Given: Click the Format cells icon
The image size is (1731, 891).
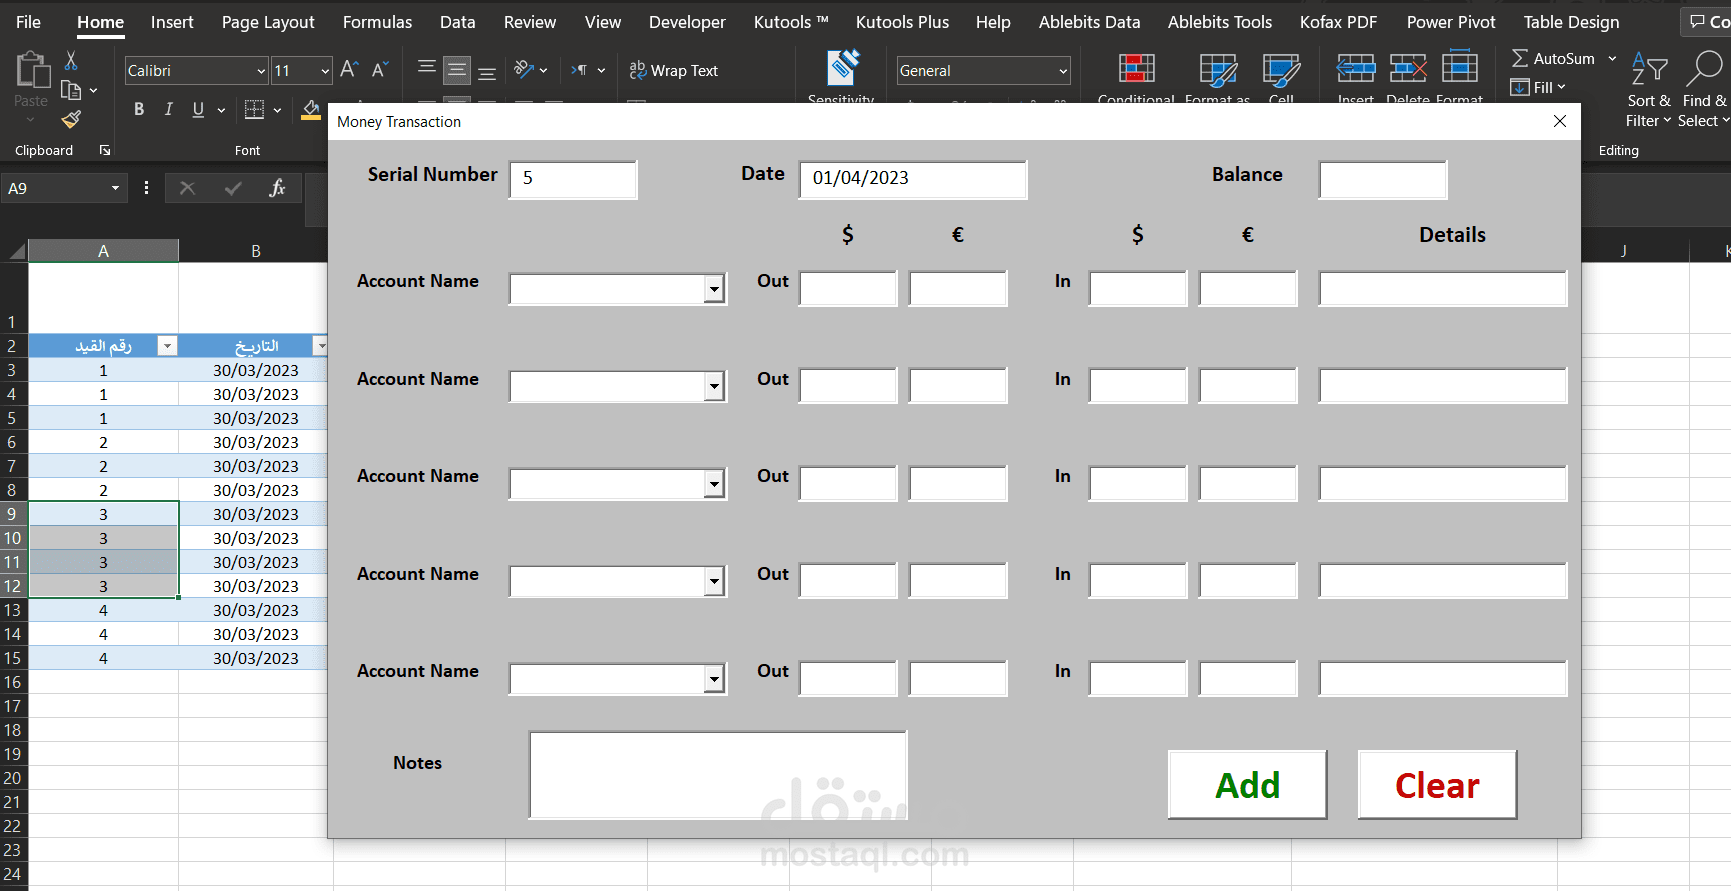Looking at the screenshot, I should (1460, 68).
